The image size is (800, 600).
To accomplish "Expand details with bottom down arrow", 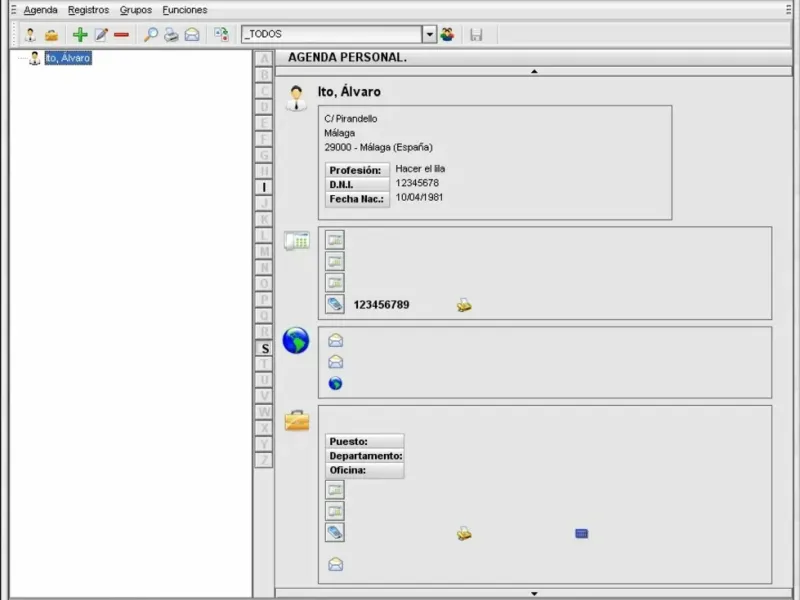I will click(x=534, y=593).
